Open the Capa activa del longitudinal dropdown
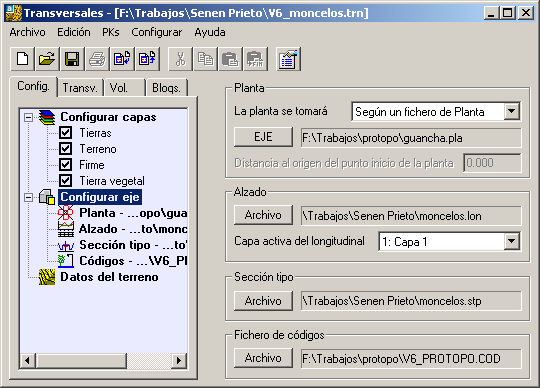540x388 pixels. pos(512,241)
